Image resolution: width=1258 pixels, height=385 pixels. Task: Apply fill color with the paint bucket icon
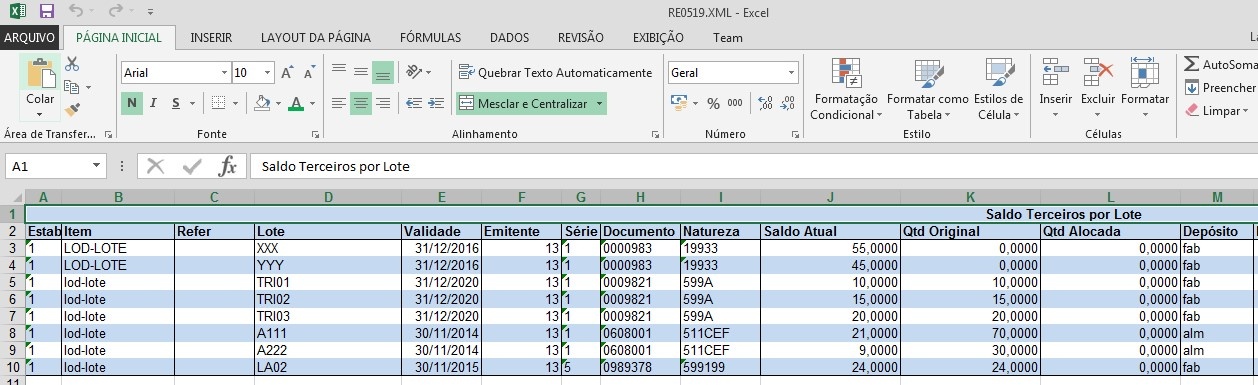tap(261, 103)
